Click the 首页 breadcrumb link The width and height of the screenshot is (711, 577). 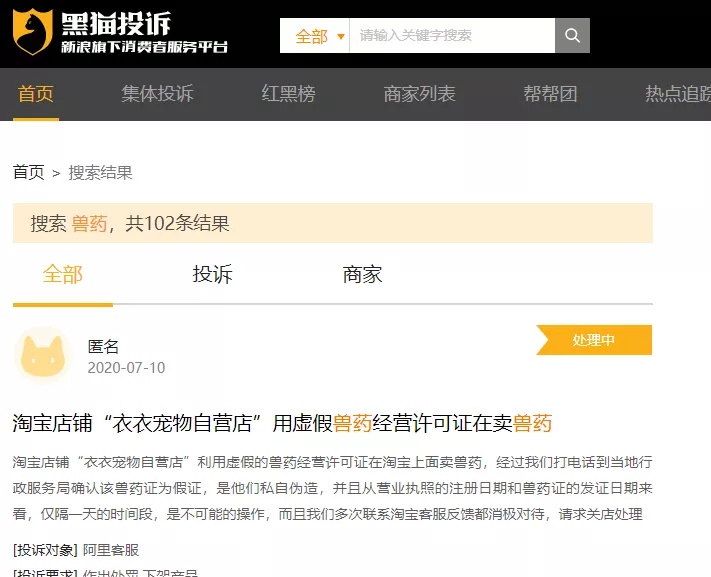pos(29,173)
